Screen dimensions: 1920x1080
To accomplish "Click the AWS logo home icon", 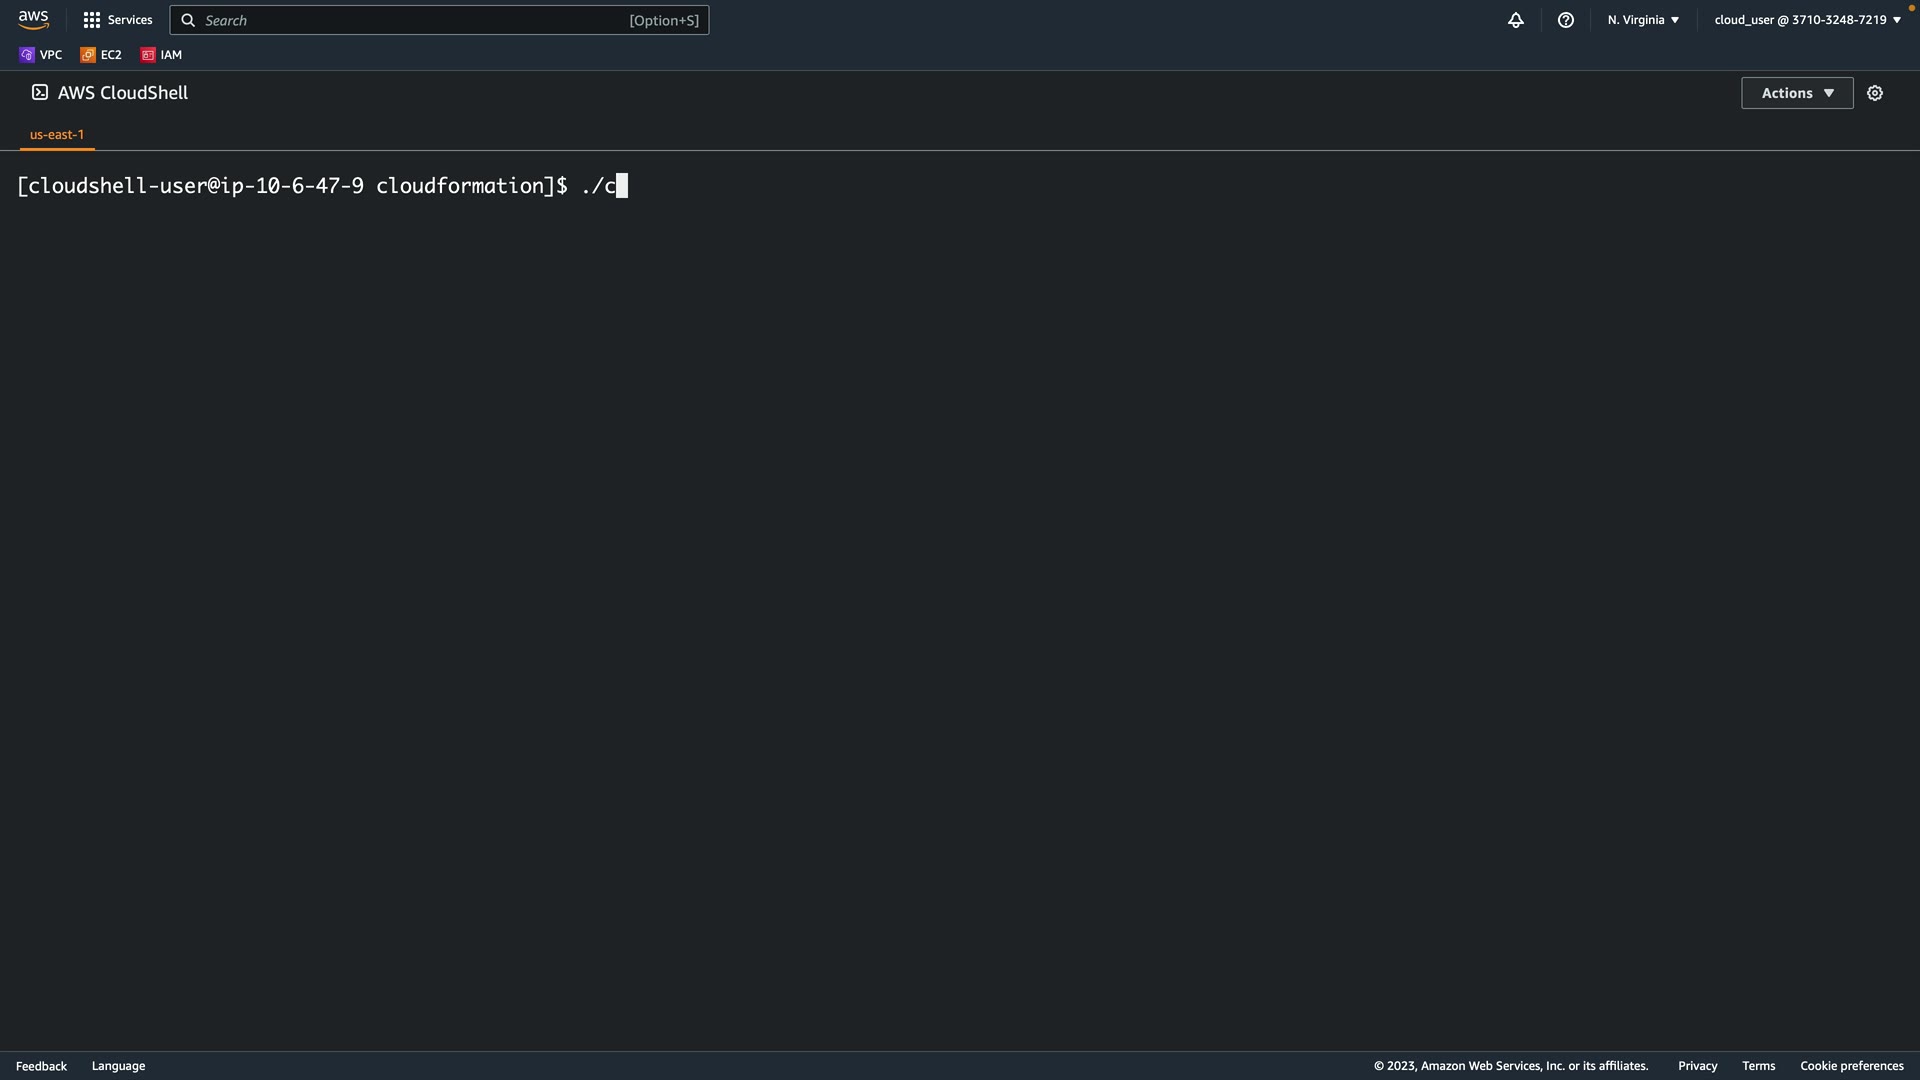I will click(x=33, y=20).
